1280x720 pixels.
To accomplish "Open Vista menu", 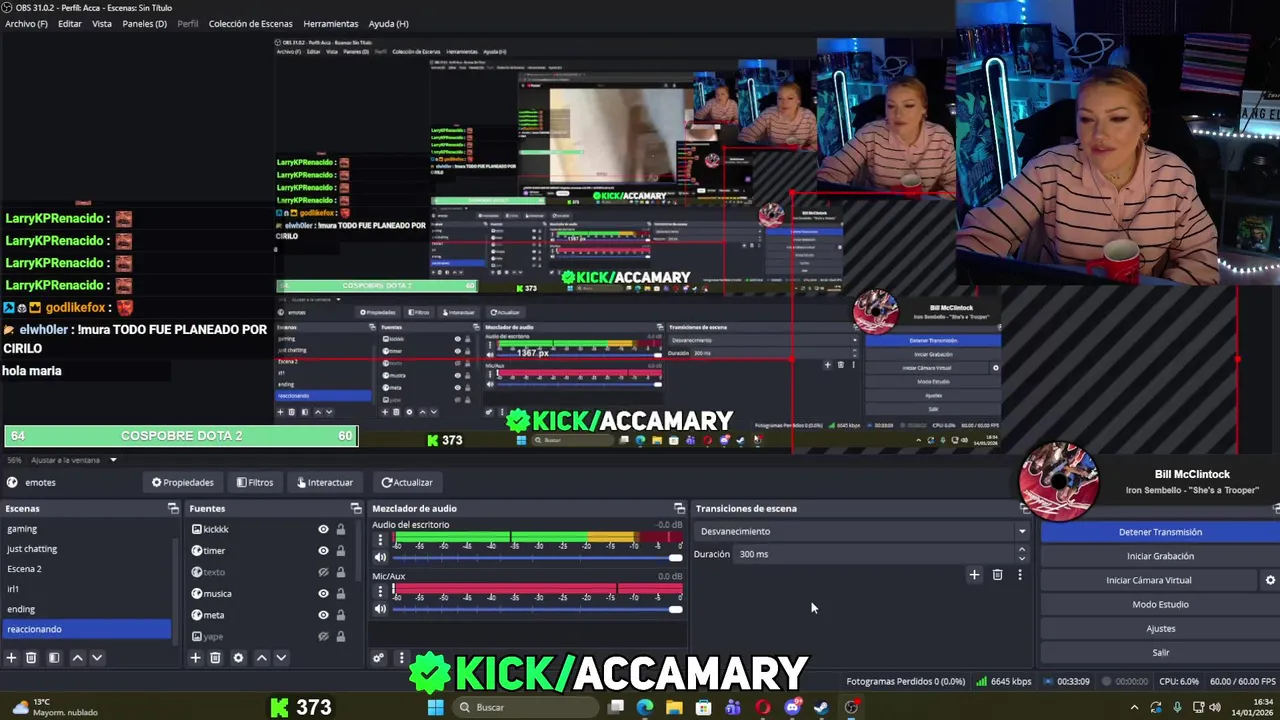I will coord(102,23).
